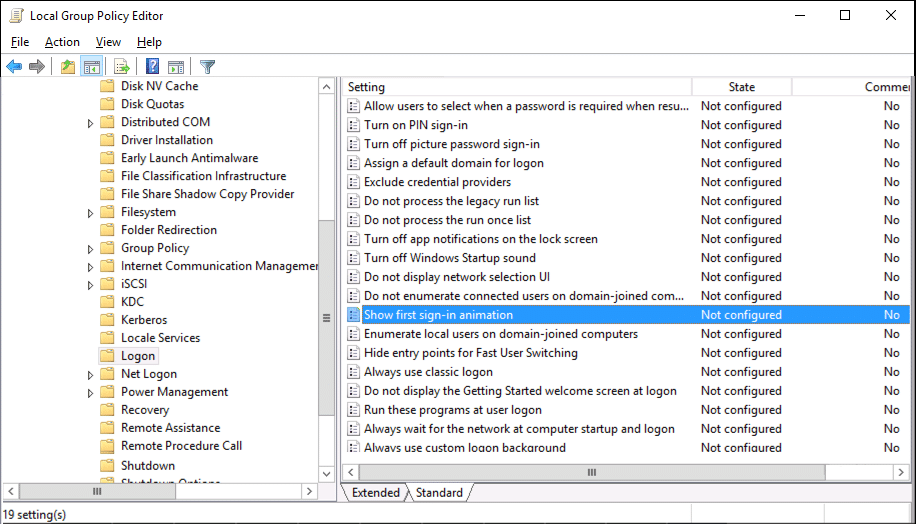
Task: Expand the Internet Communication Management node
Action: click(90, 267)
